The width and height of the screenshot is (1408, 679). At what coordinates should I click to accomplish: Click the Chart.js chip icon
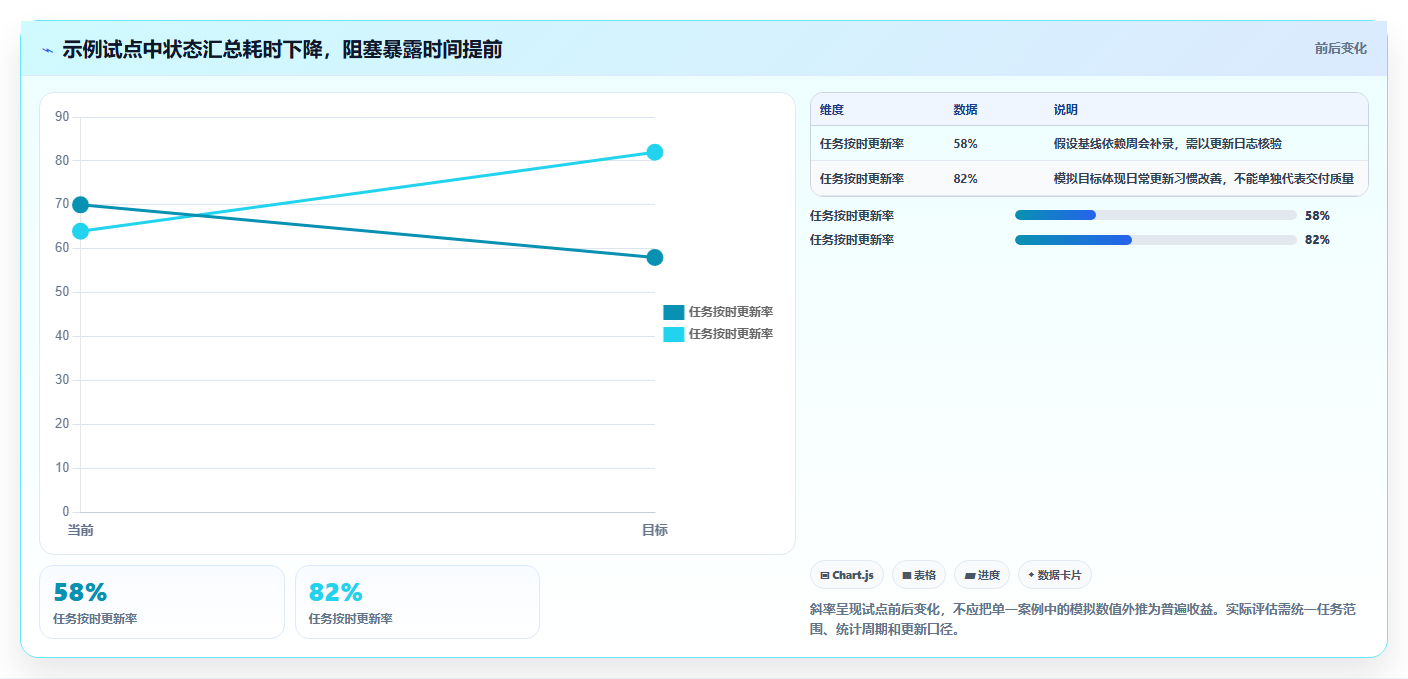pos(825,575)
